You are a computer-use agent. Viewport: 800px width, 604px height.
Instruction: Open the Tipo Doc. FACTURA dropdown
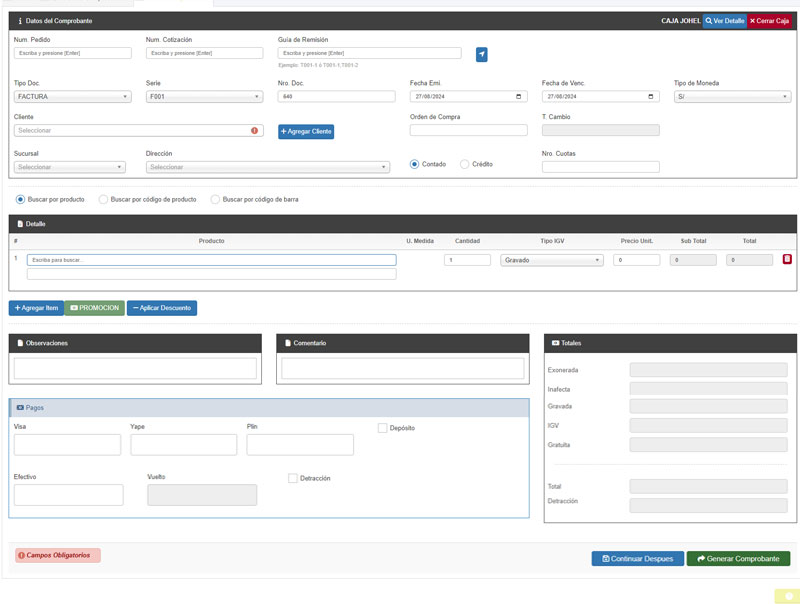click(x=72, y=96)
